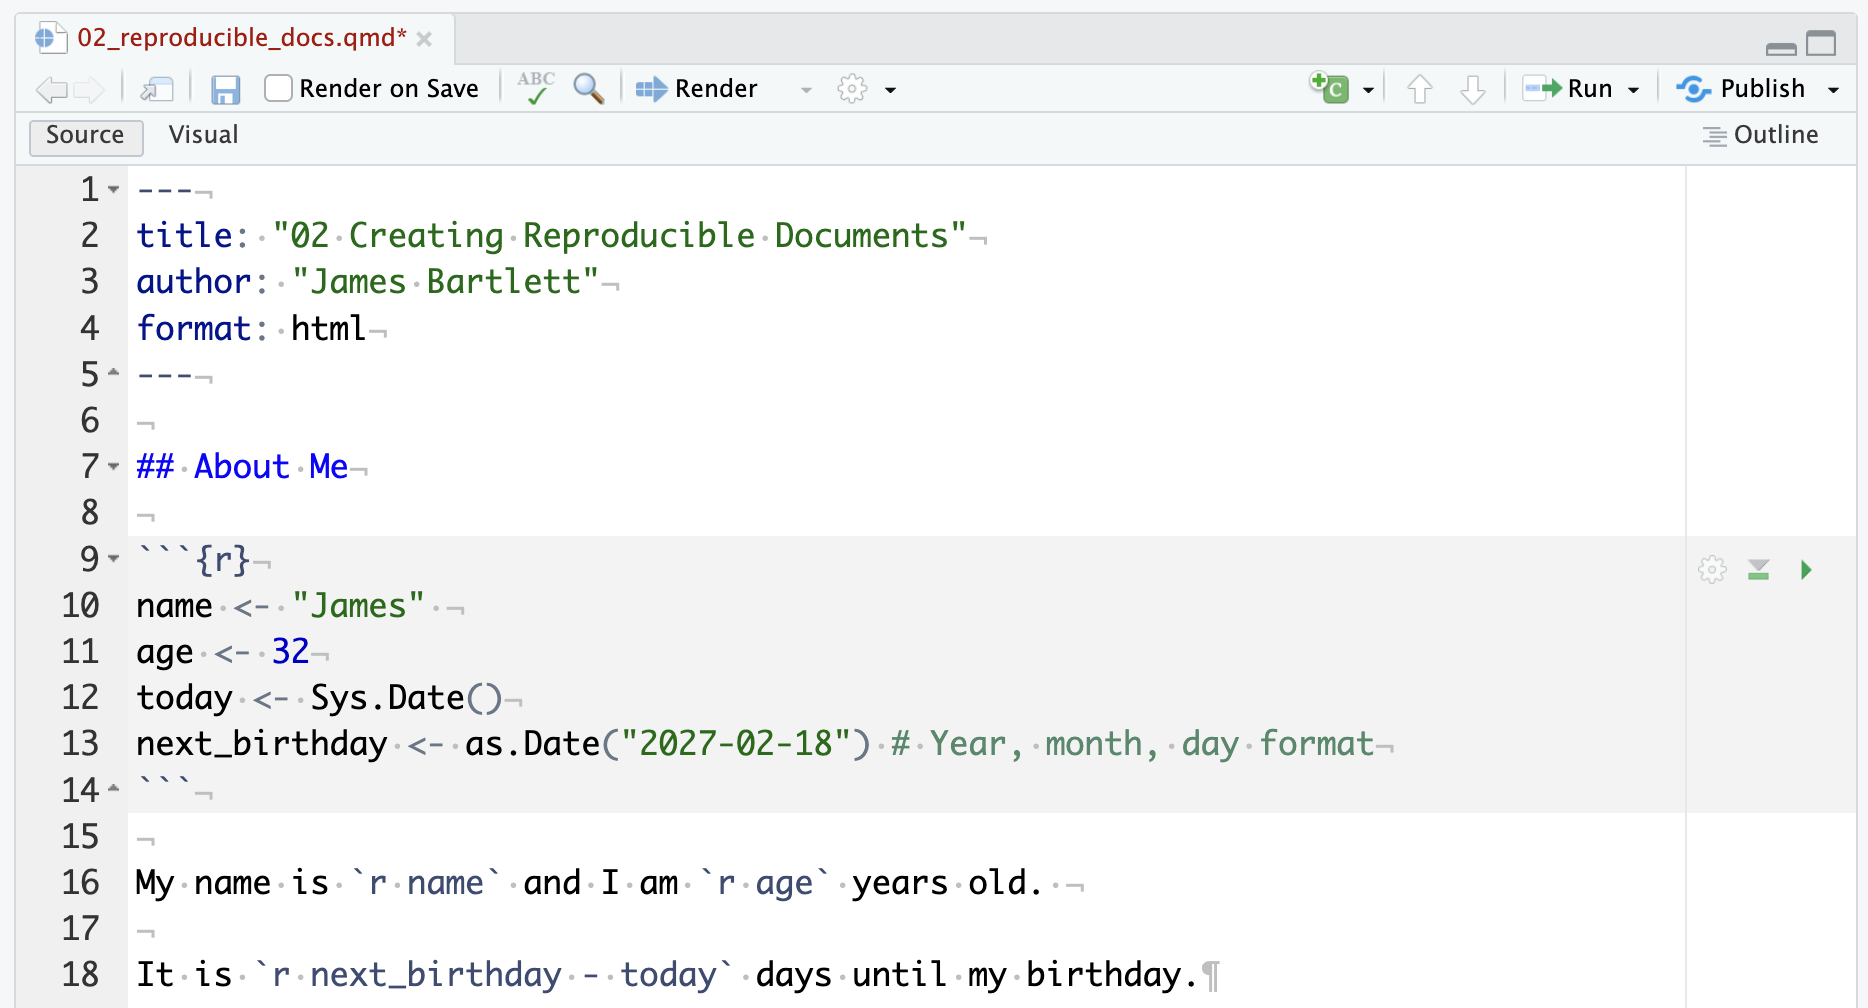Run current line or selection
Image resolution: width=1868 pixels, height=1008 pixels.
pyautogui.click(x=1567, y=89)
